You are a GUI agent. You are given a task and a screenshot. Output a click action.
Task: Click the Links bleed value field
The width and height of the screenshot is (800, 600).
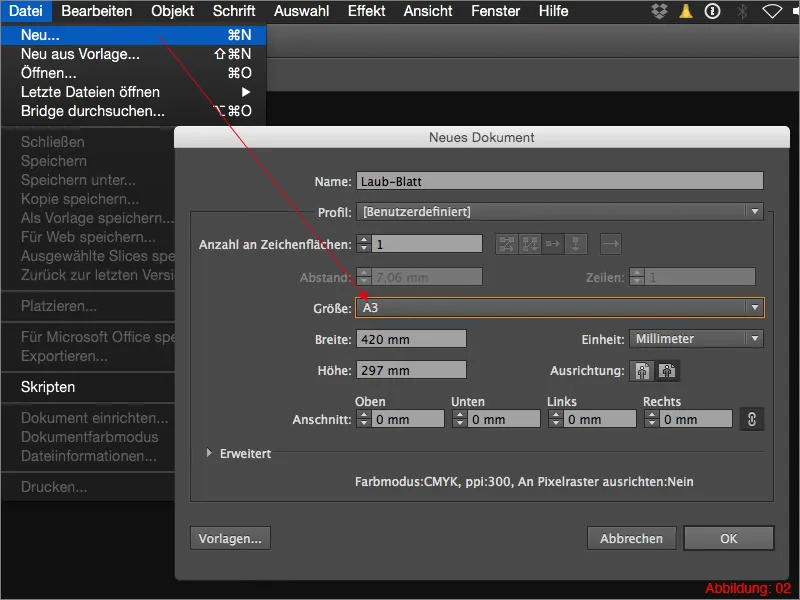599,419
